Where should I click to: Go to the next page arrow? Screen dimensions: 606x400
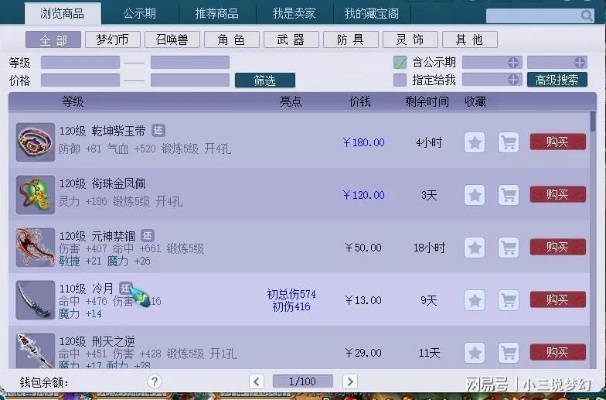(x=350, y=381)
